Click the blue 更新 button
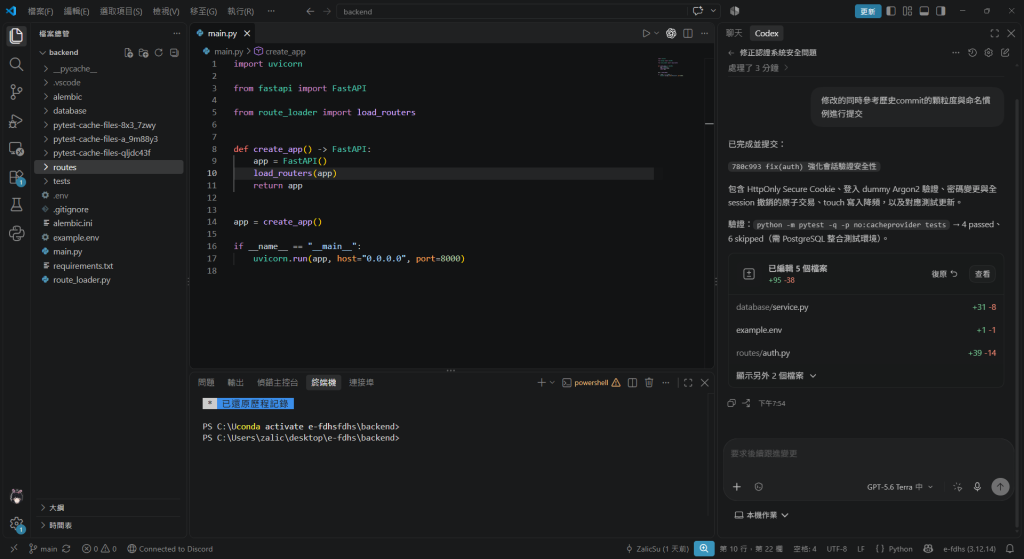 [x=867, y=11]
